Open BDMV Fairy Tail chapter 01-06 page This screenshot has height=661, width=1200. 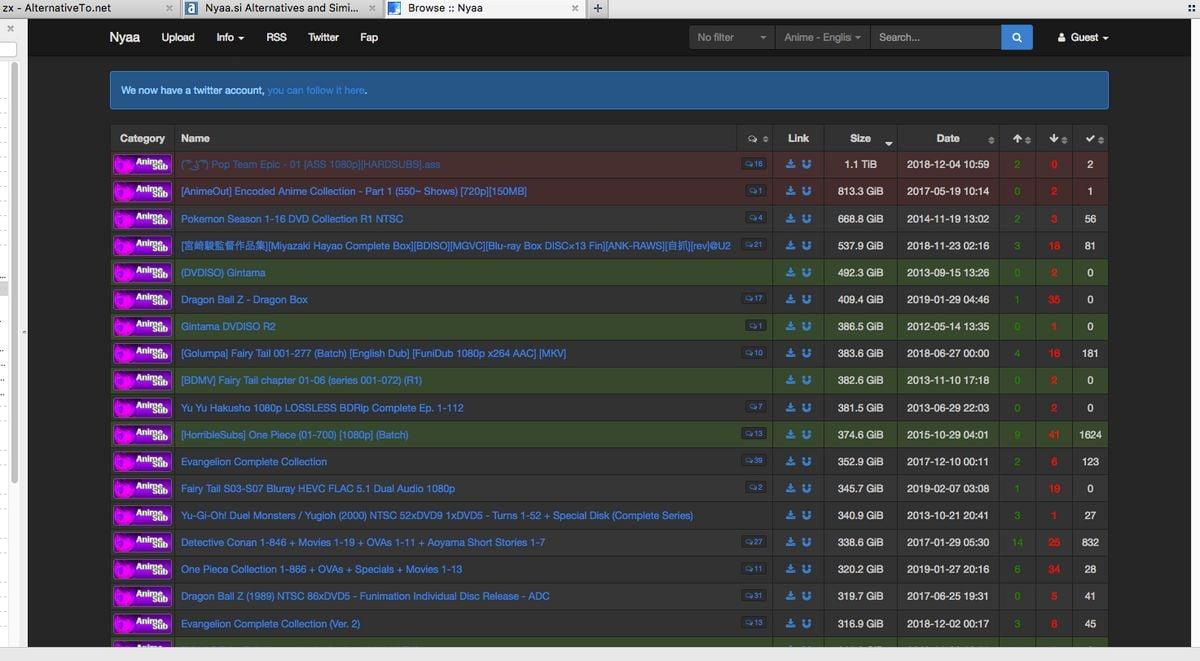click(x=301, y=380)
